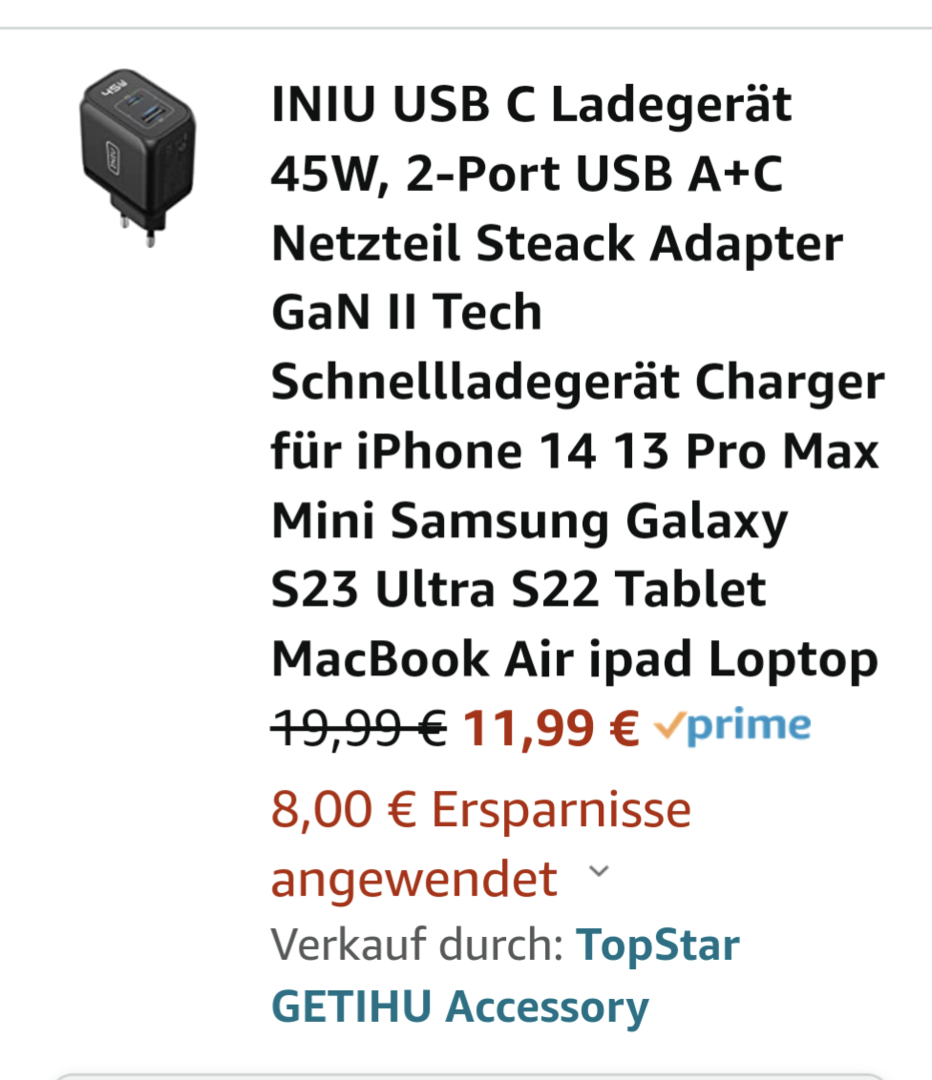Click 'Netzteil Steack Adapter' title line
The width and height of the screenshot is (932, 1080).
(557, 244)
